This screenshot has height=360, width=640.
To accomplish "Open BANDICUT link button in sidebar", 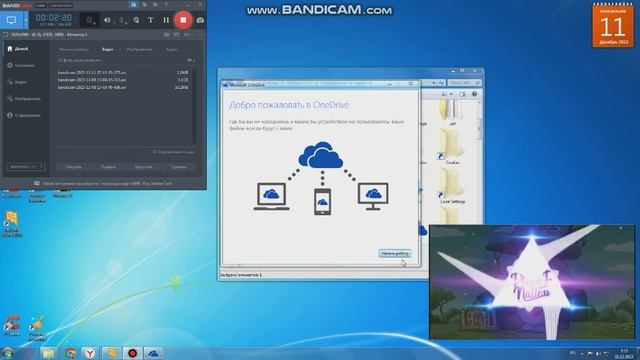I will point(26,167).
